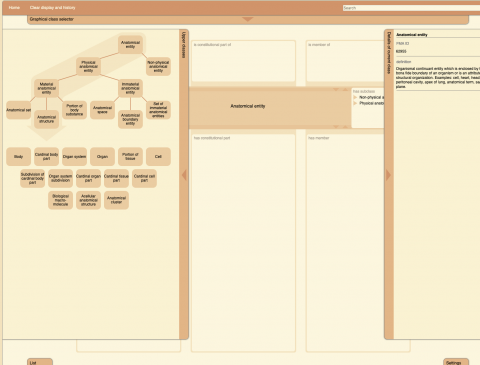The width and height of the screenshot is (480, 365).
Task: Open the Home menu item
Action: coord(14,7)
